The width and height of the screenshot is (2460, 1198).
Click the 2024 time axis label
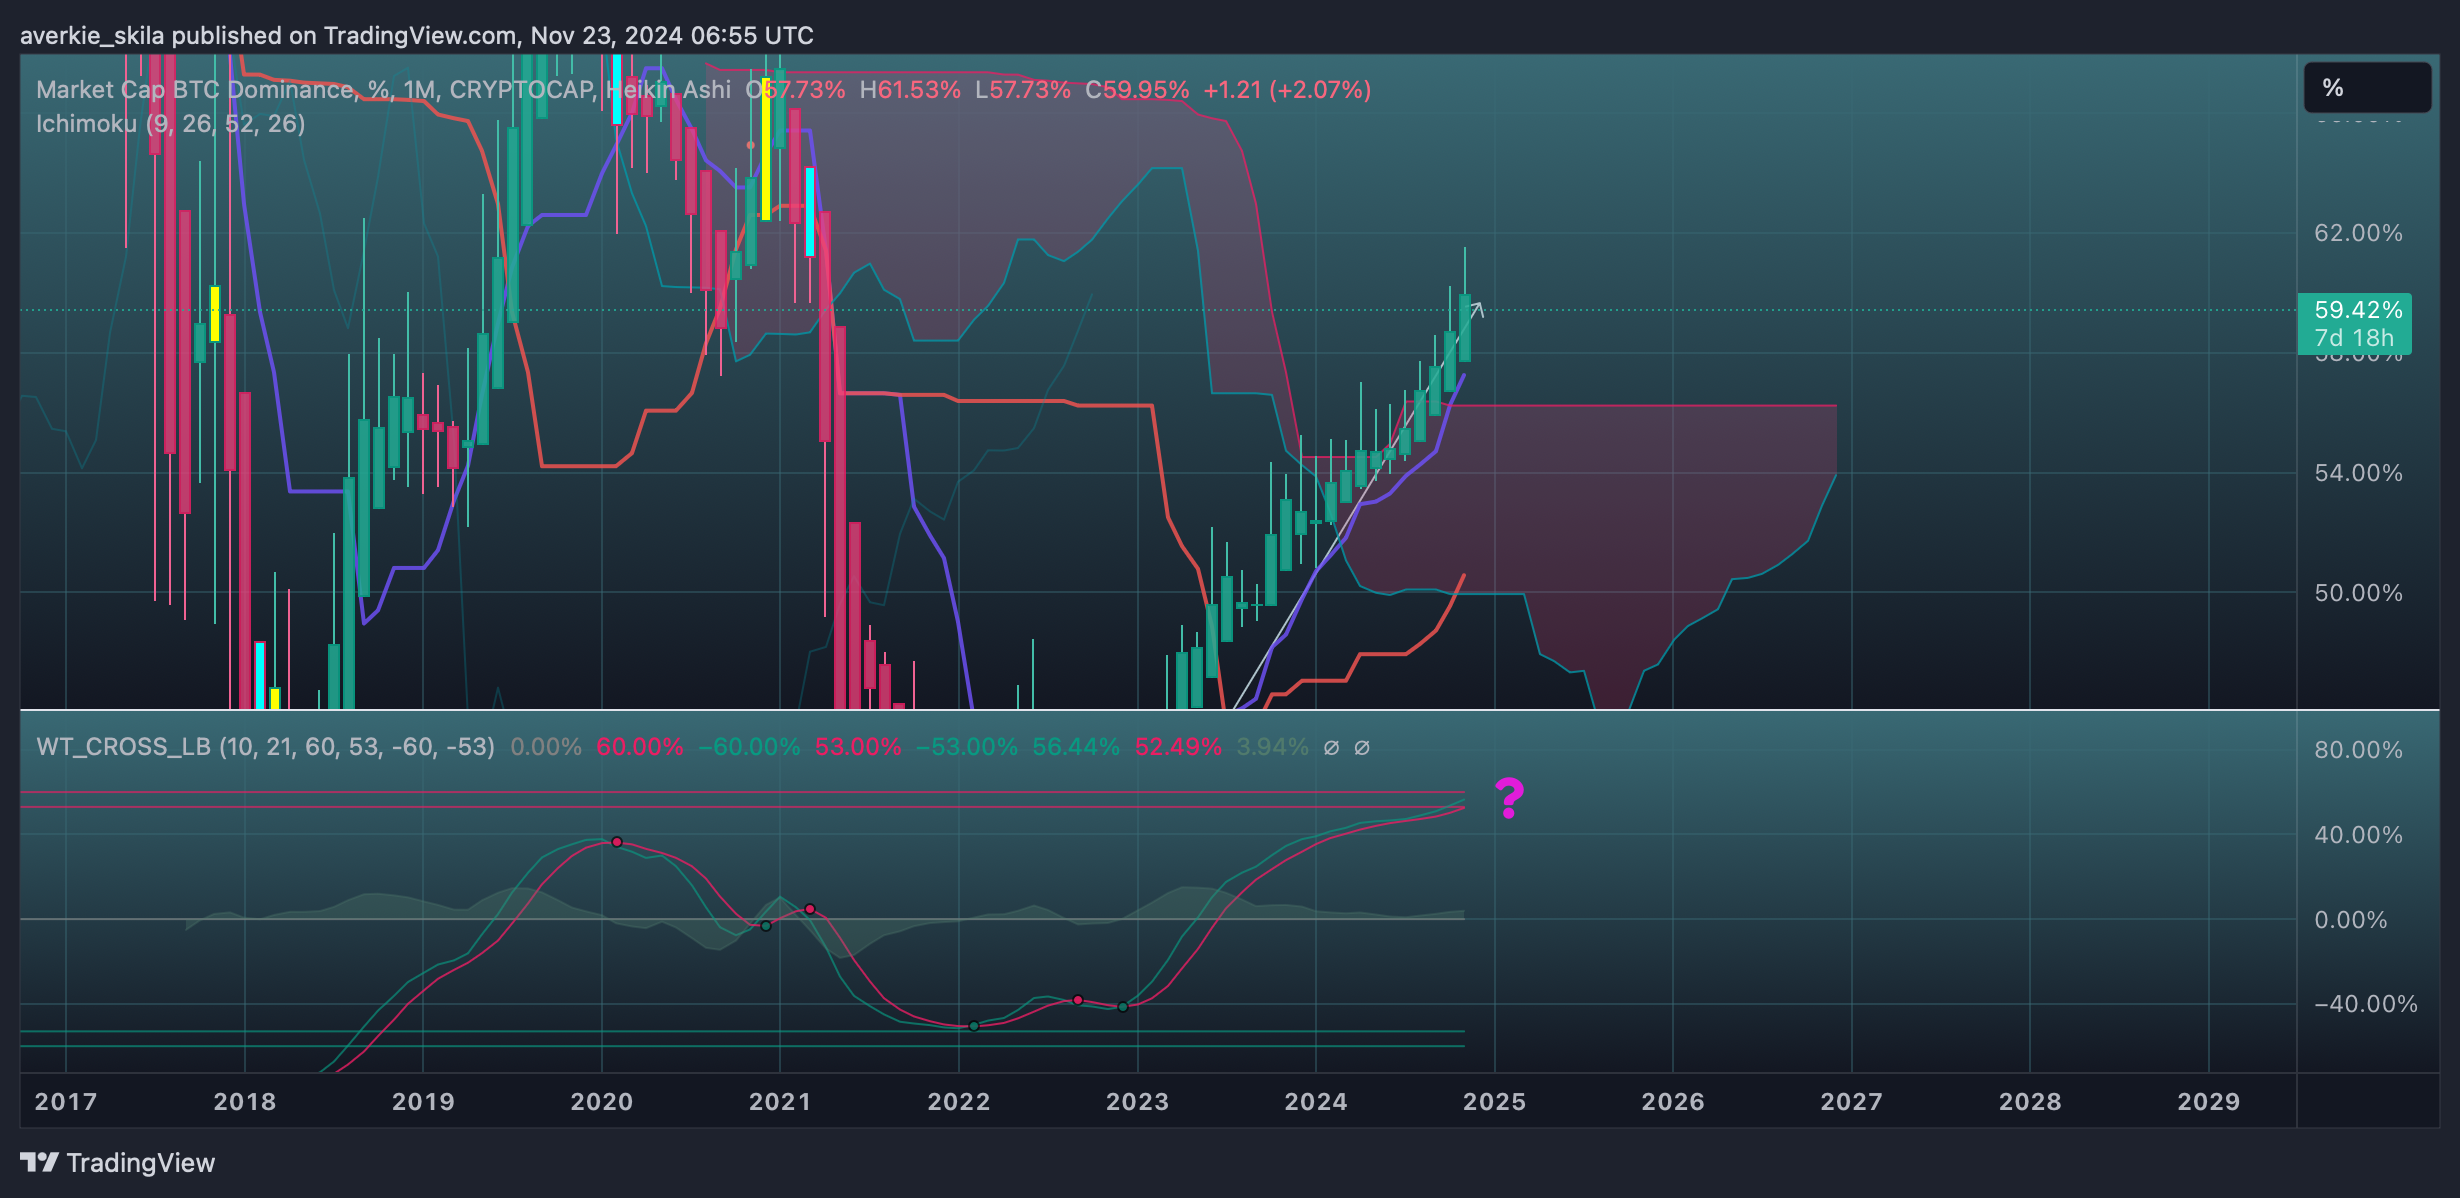(x=1316, y=1102)
